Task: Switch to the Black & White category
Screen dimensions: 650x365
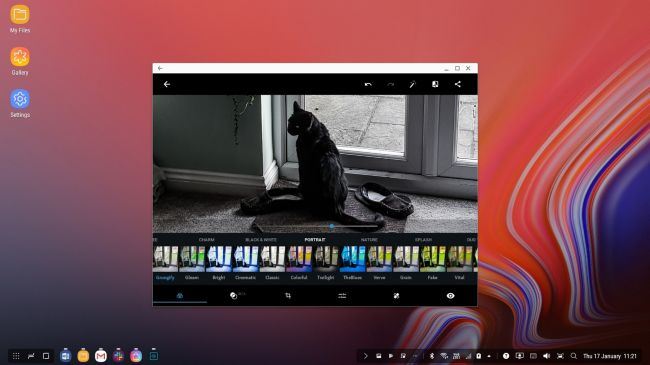Action: click(x=261, y=240)
